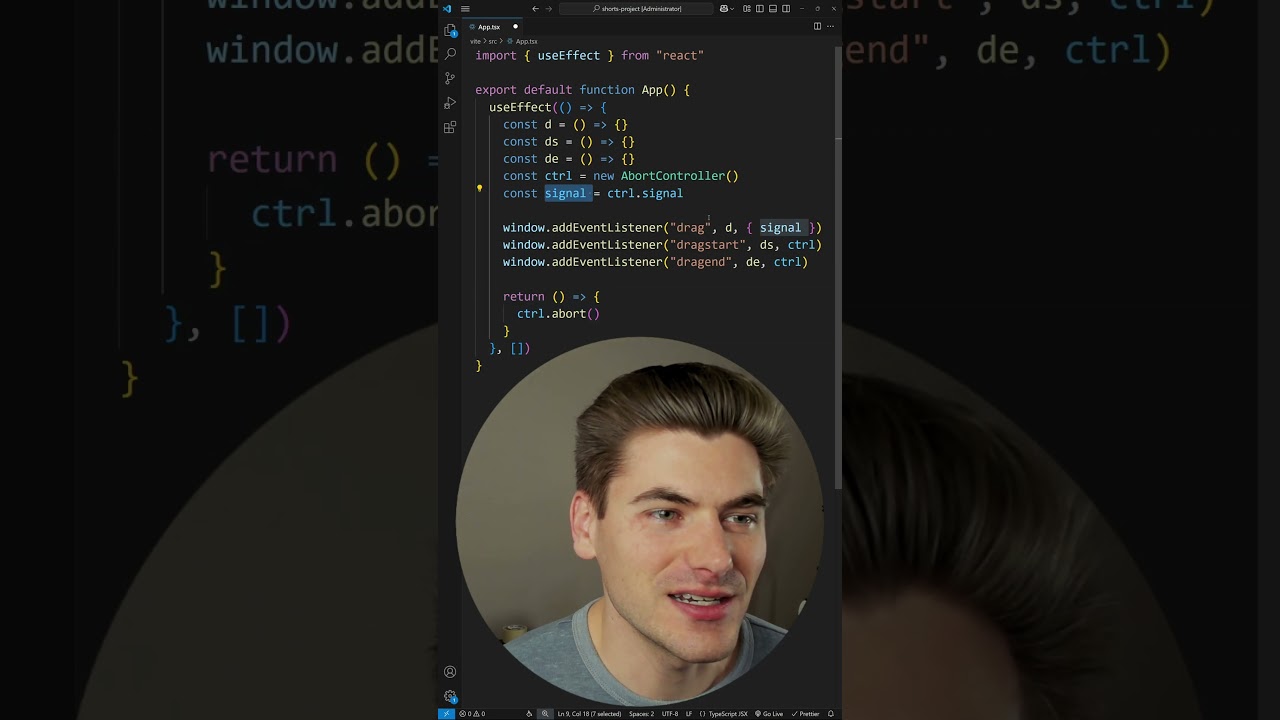Open the Explorer view in activity bar

coord(450,30)
